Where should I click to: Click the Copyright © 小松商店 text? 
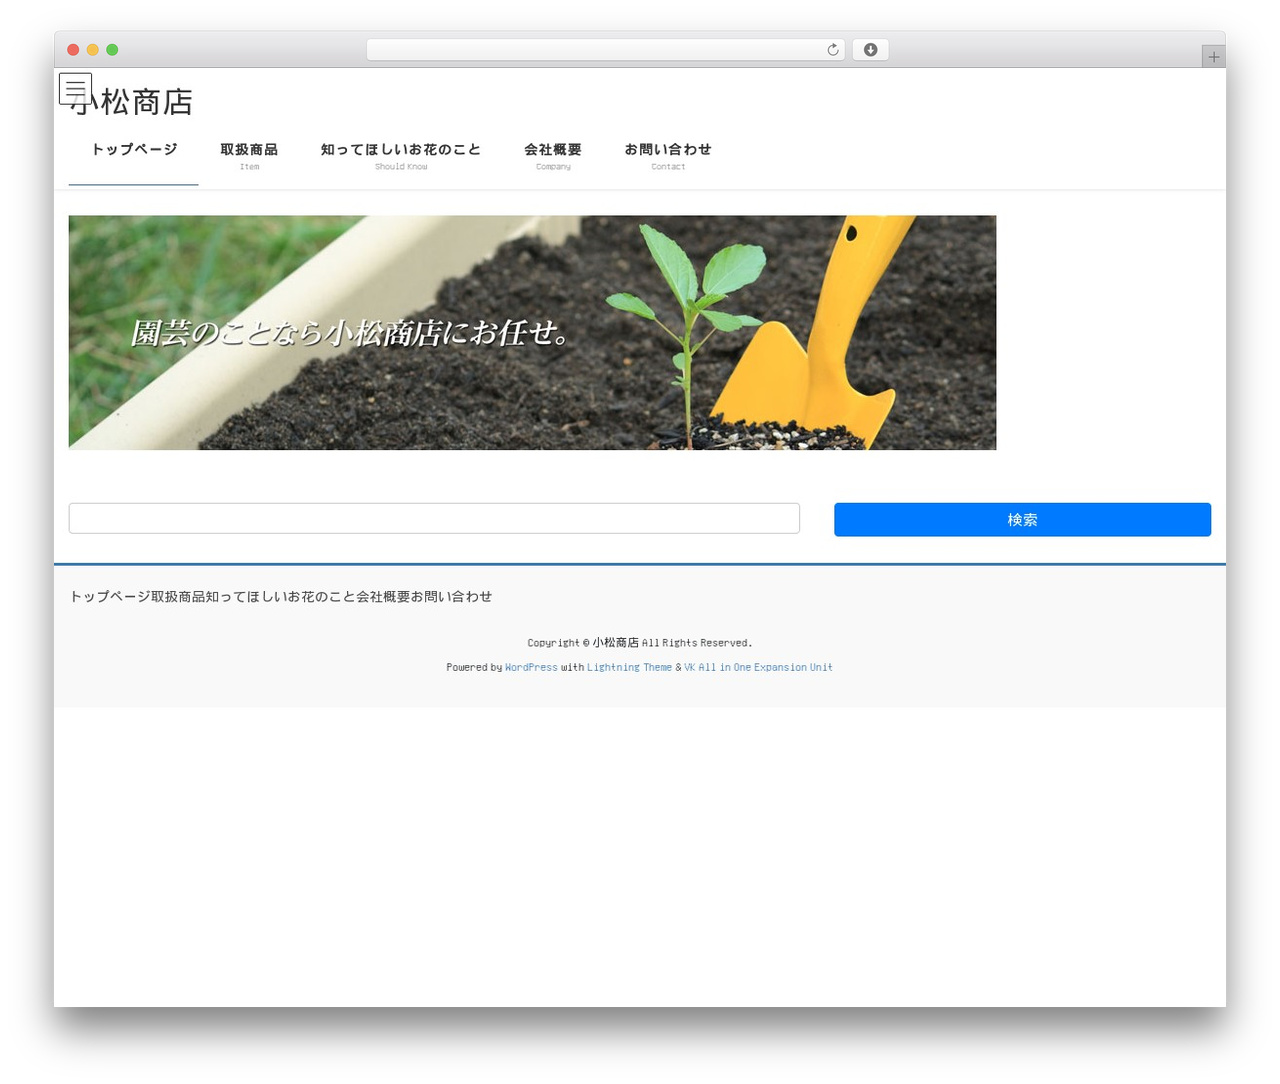(640, 643)
